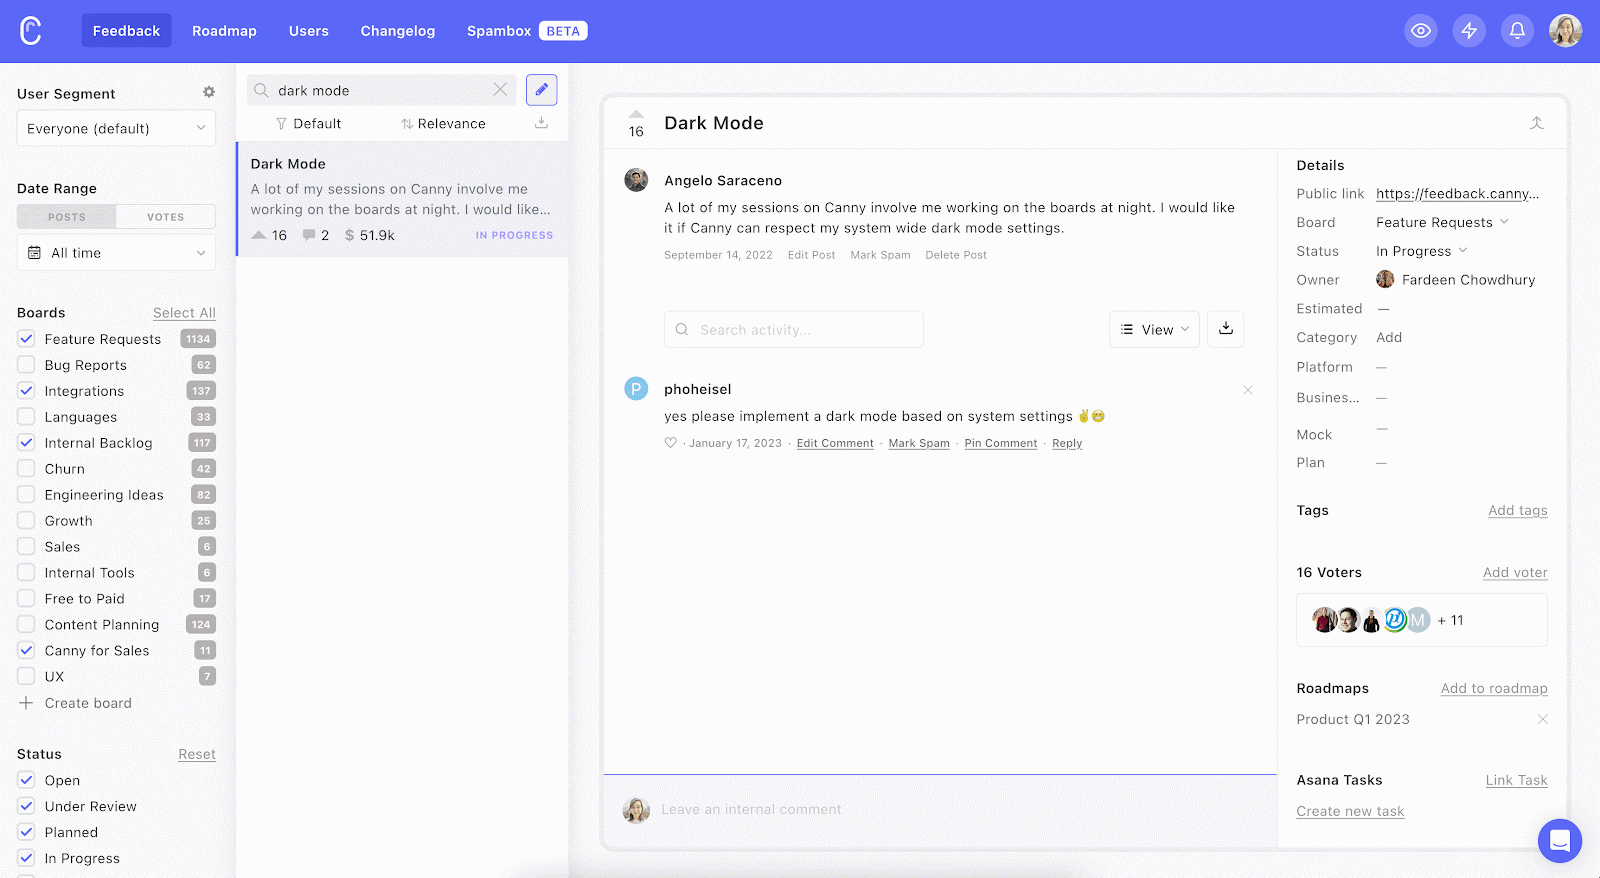Viewport: 1600px width, 878px height.
Task: Click phoheisel's avatar icon
Action: (x=636, y=388)
